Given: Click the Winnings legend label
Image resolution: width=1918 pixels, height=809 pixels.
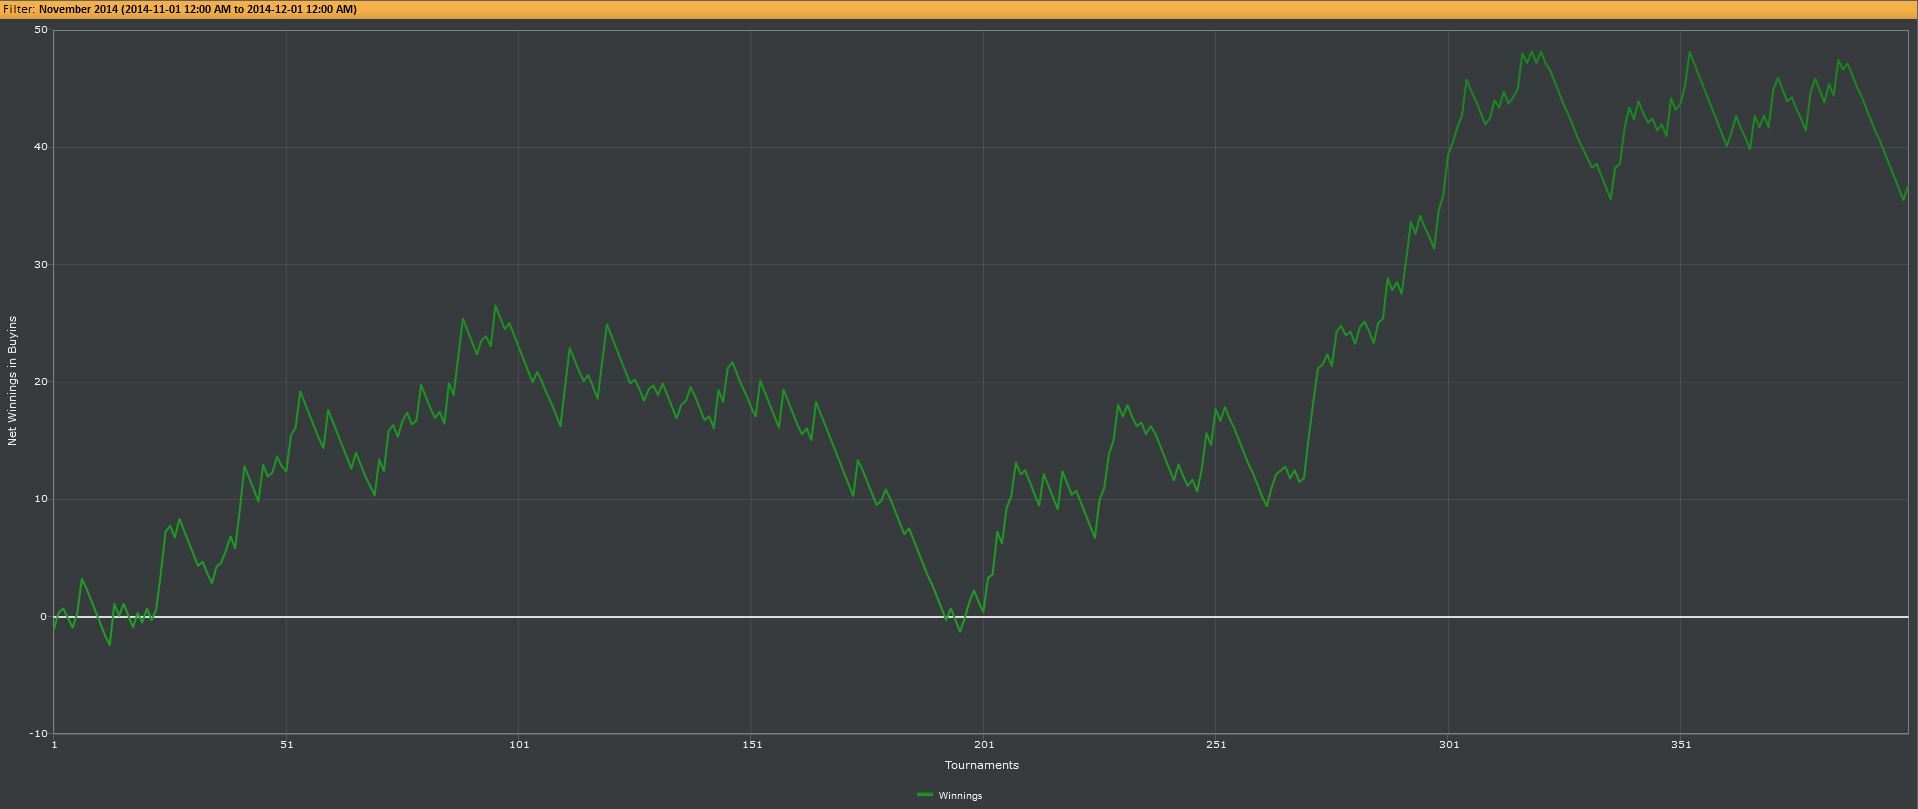Looking at the screenshot, I should pyautogui.click(x=960, y=796).
